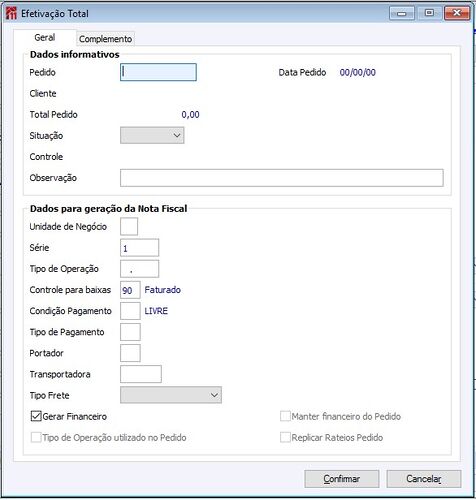Click the Cancelar button

tap(424, 479)
